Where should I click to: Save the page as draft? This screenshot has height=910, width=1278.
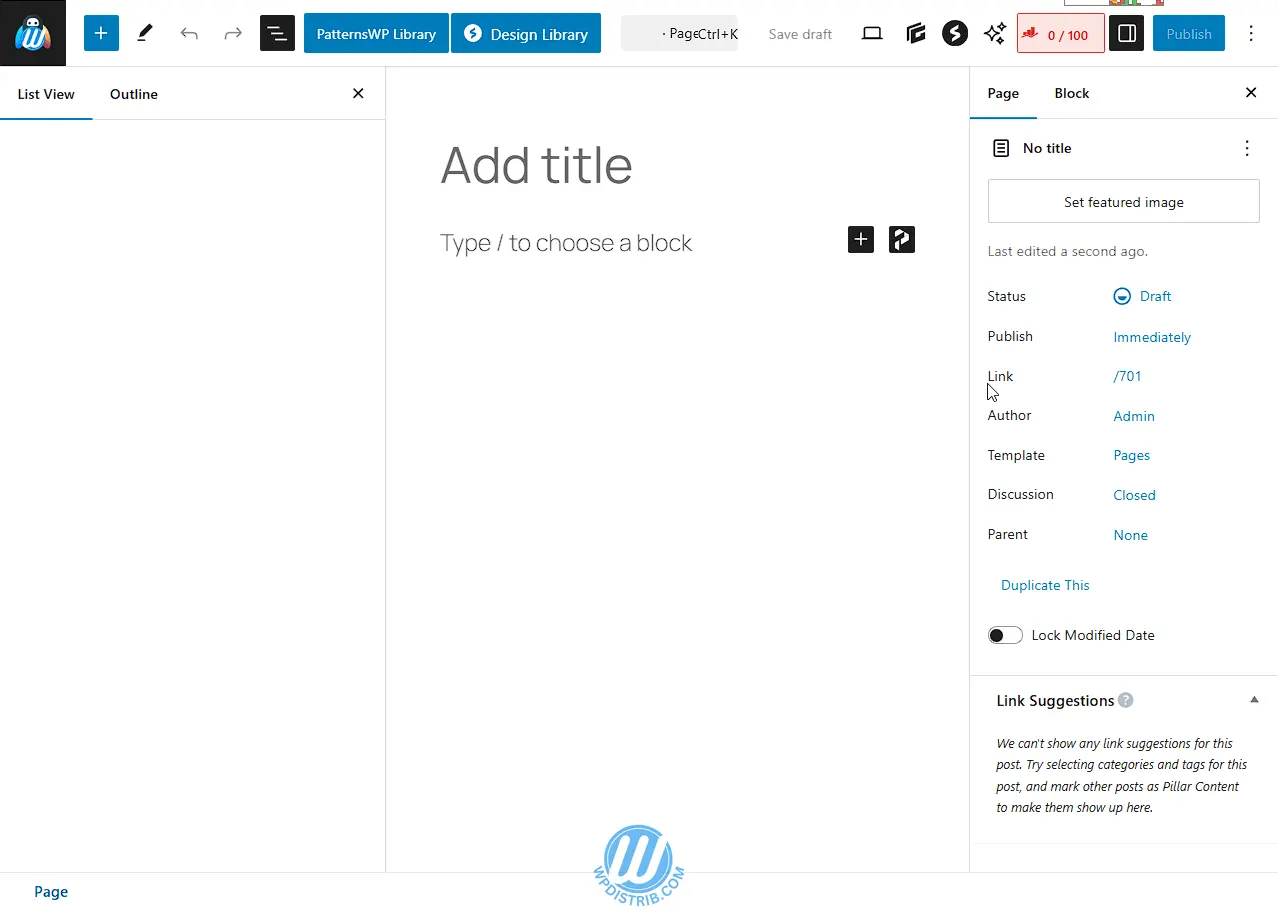click(x=800, y=33)
